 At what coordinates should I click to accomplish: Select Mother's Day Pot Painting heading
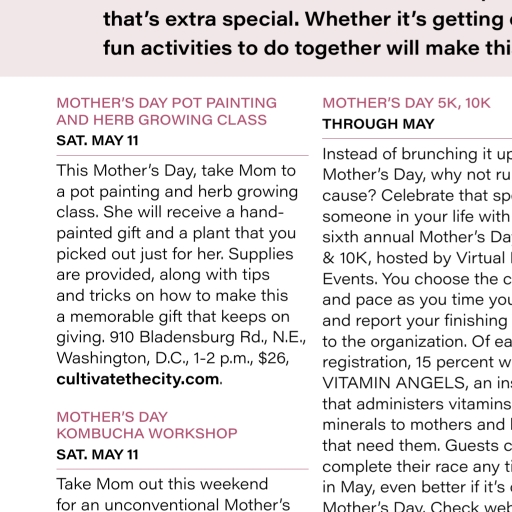coord(167,111)
